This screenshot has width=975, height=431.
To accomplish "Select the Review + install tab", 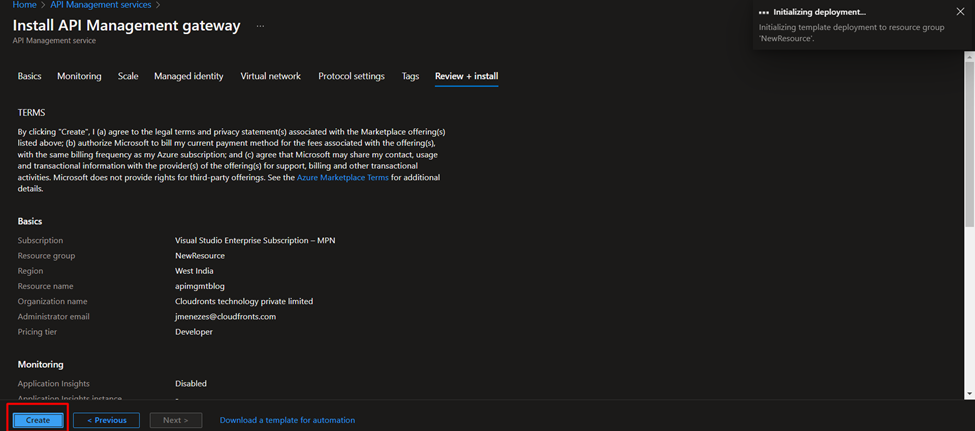I will 466,76.
